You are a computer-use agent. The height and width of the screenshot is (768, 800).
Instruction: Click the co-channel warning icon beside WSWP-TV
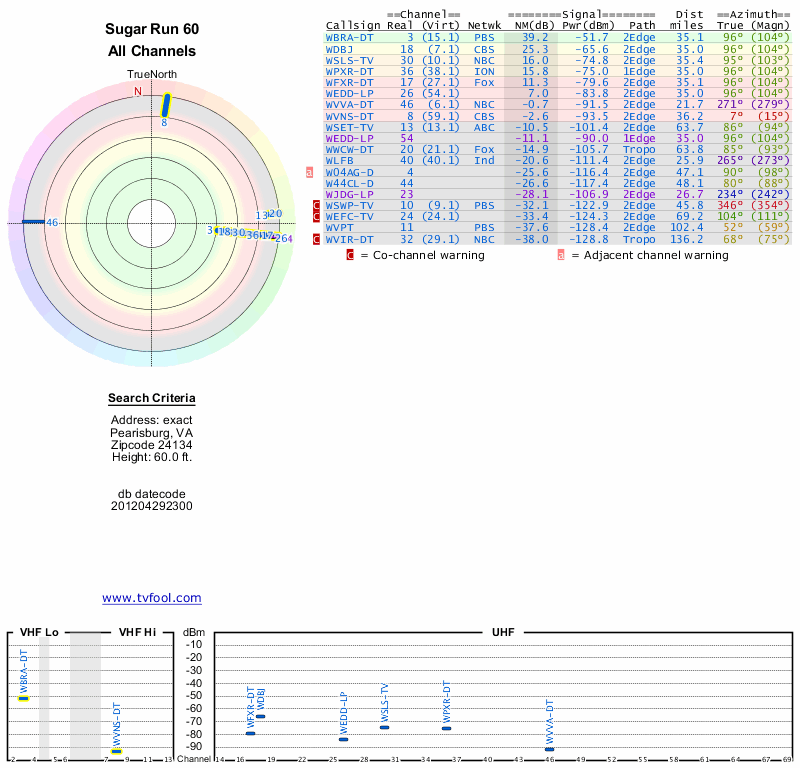click(x=316, y=205)
